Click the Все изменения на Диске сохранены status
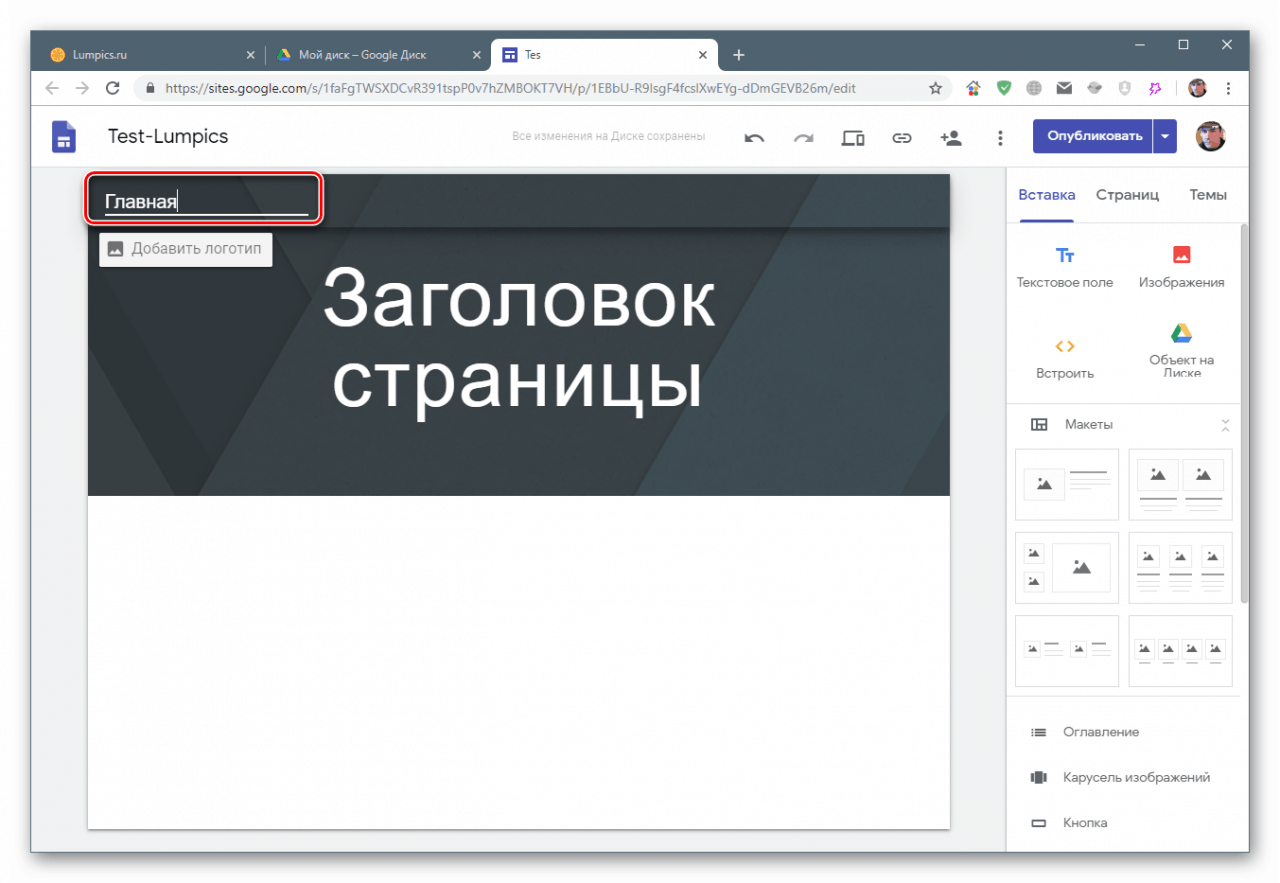This screenshot has height=883, width=1280. [x=608, y=137]
